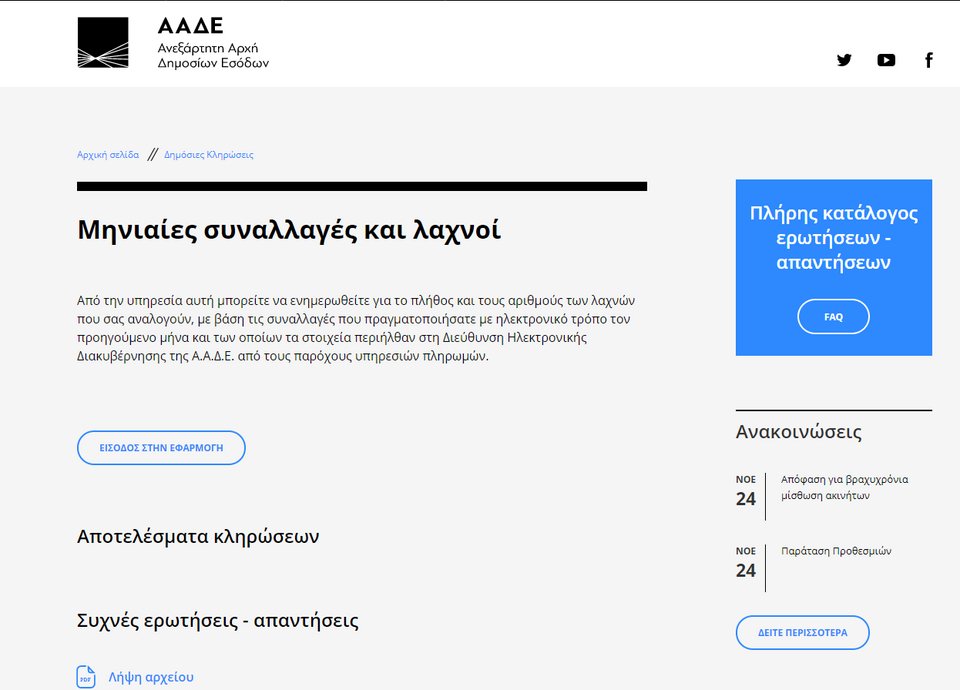Click ΕΙΣΟΔΟΣ ΣΤΗΝ ΕΦΑΡΜΟΓΗ
960x690 pixels.
point(161,447)
